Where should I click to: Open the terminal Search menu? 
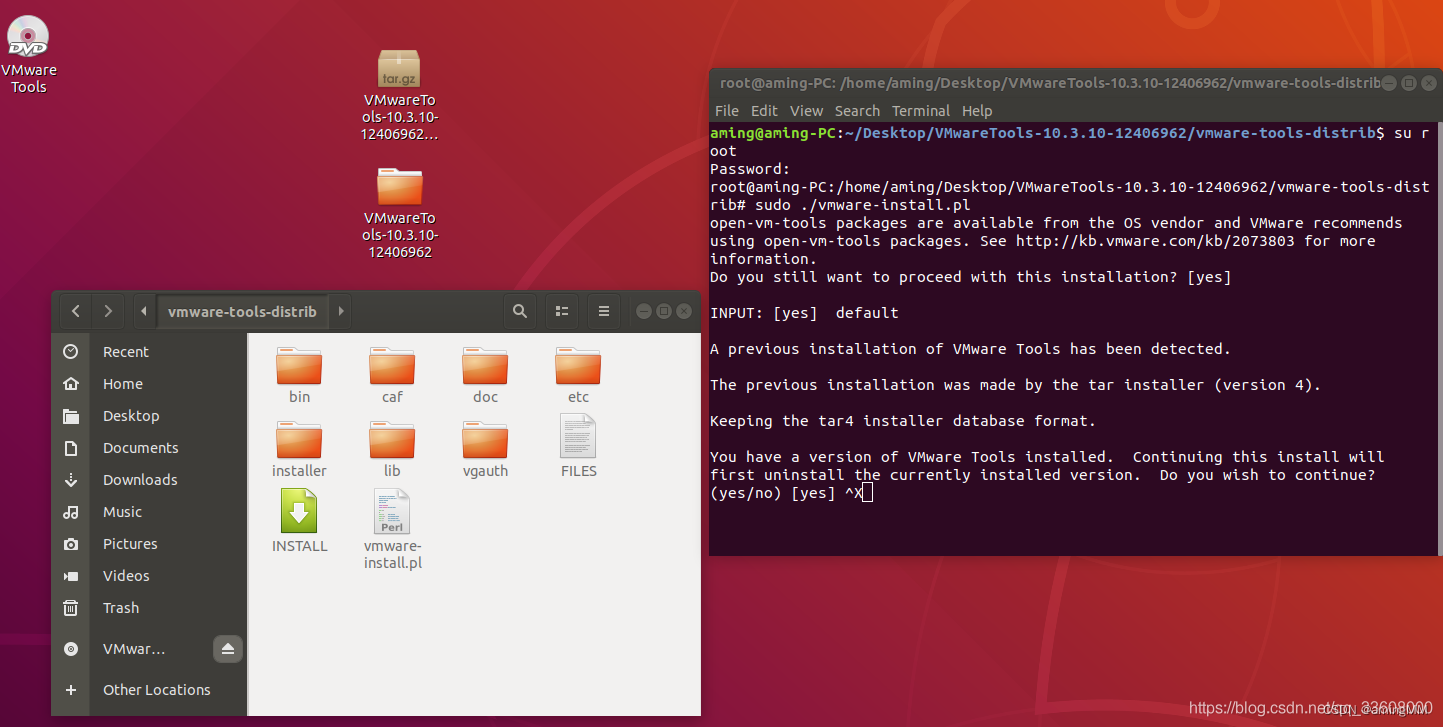pyautogui.click(x=857, y=111)
